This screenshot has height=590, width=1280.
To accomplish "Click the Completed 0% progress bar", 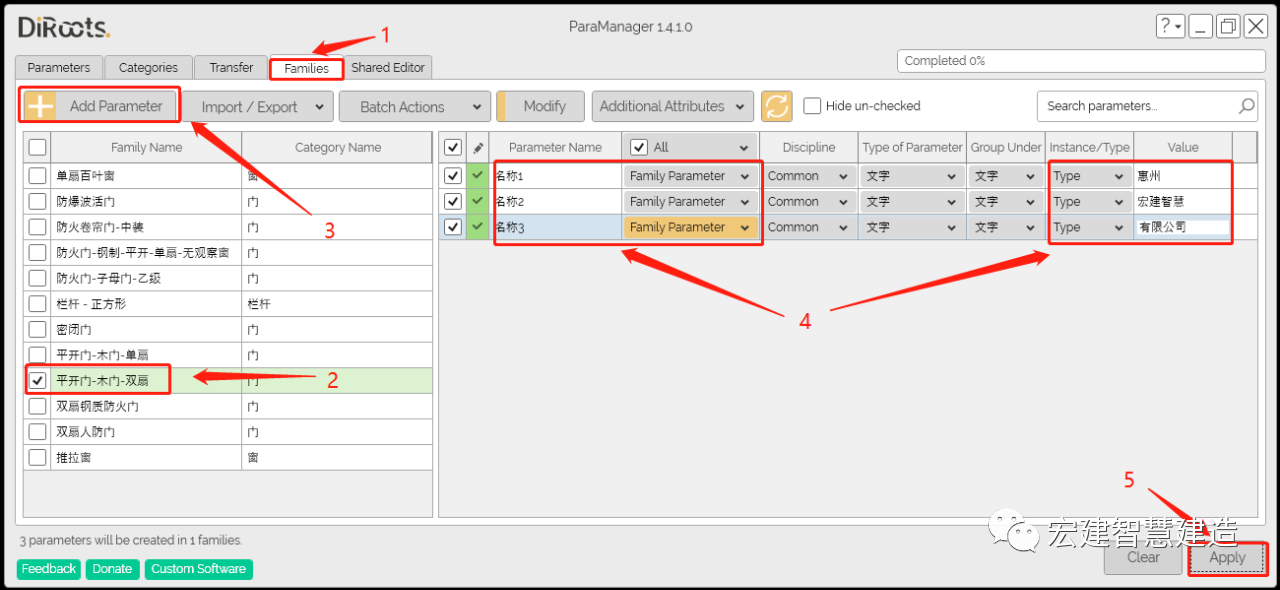I will tap(1082, 61).
